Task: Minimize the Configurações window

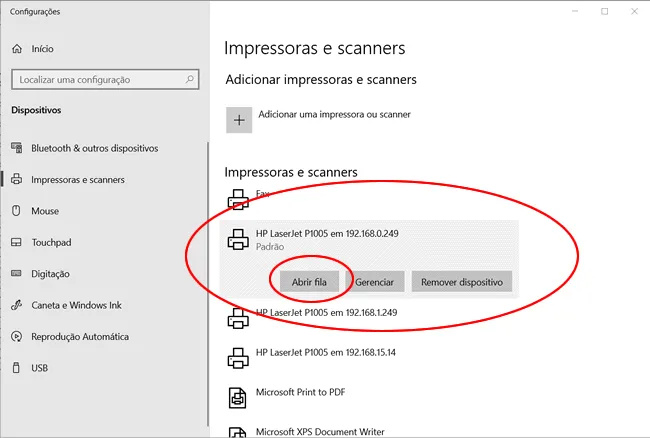Action: [575, 12]
